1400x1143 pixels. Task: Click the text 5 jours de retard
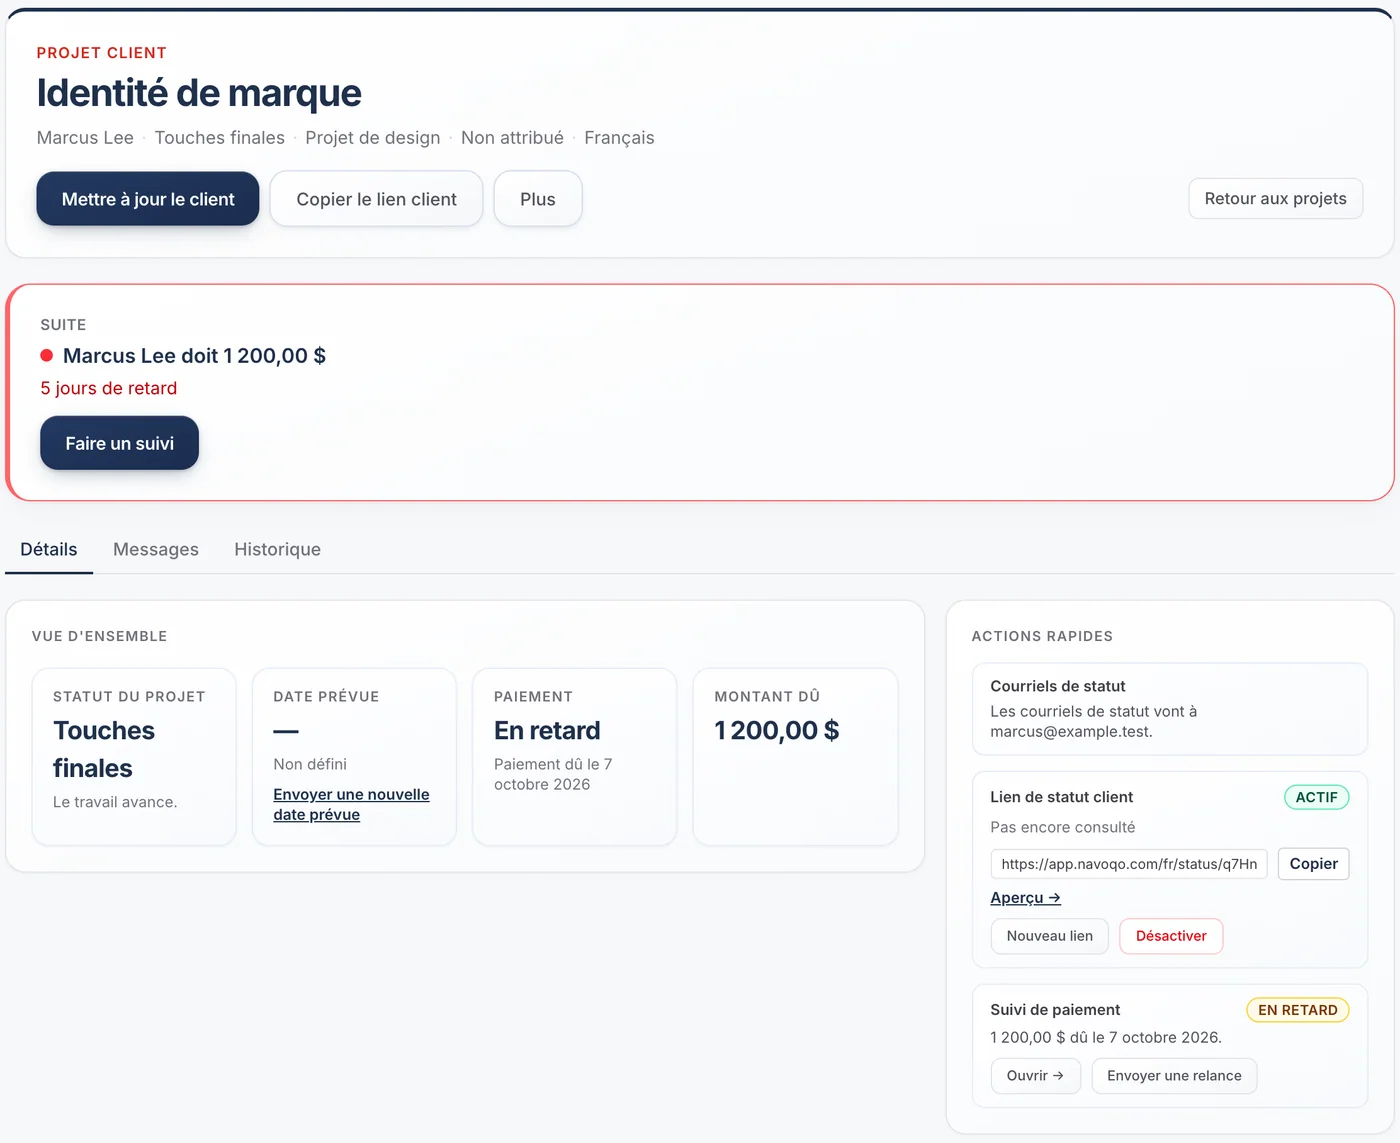tap(109, 388)
